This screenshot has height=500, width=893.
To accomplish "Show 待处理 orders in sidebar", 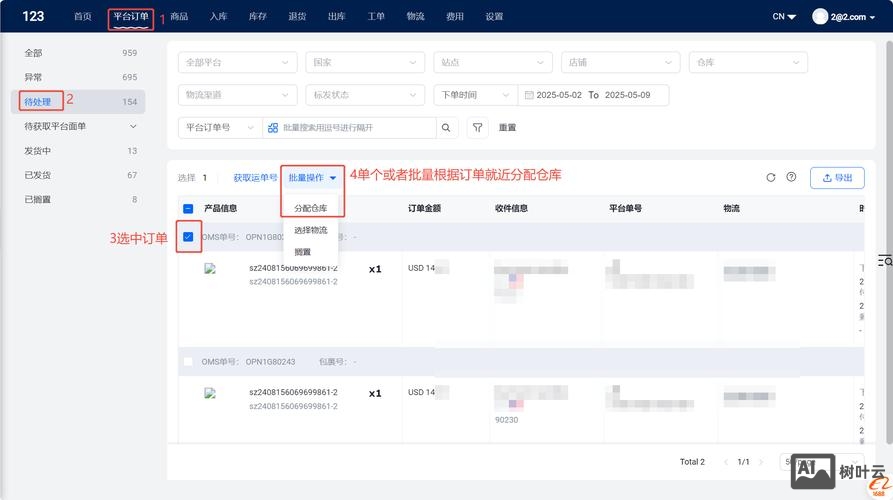I will [78, 101].
